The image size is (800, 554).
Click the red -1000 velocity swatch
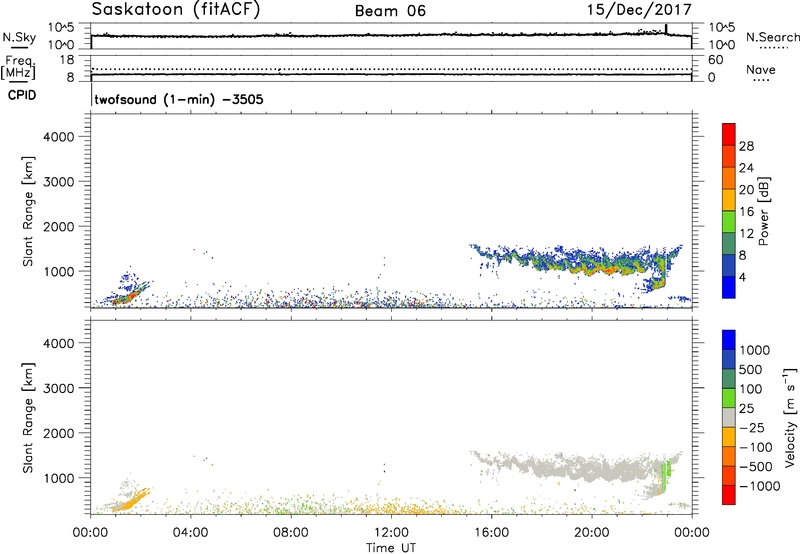coord(729,495)
